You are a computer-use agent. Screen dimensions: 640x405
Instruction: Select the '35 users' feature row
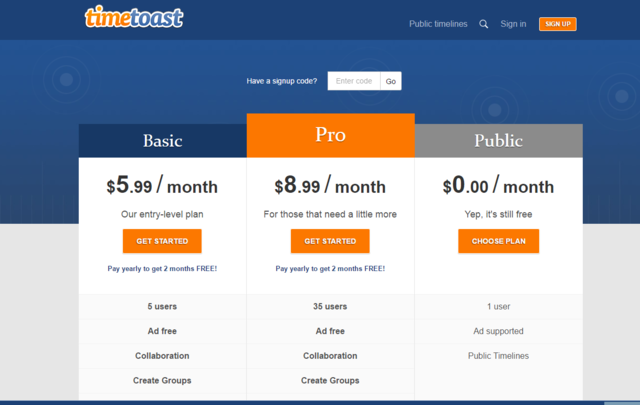[x=330, y=307]
